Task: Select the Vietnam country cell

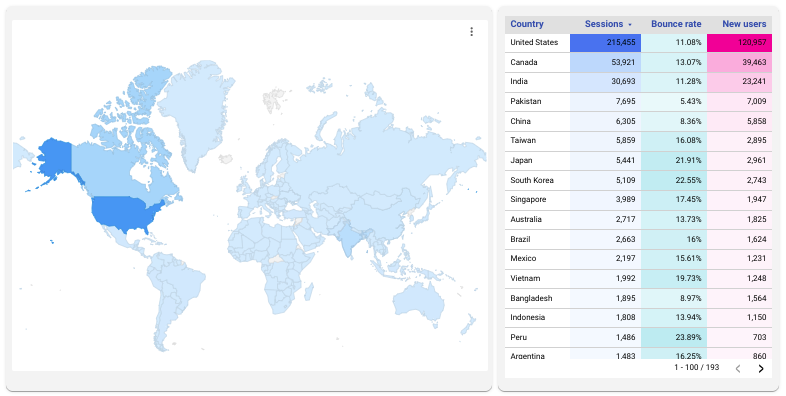Action: click(537, 278)
